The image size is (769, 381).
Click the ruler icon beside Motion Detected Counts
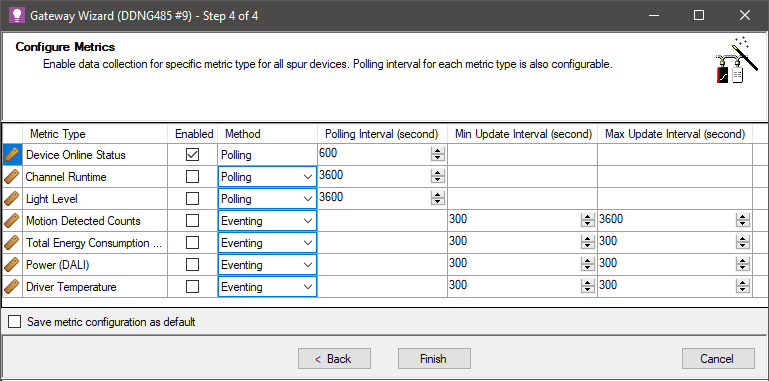[x=12, y=221]
